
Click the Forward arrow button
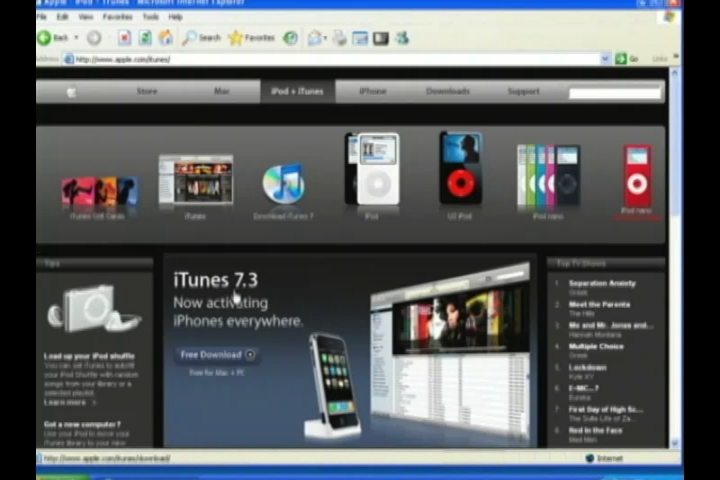pyautogui.click(x=94, y=38)
